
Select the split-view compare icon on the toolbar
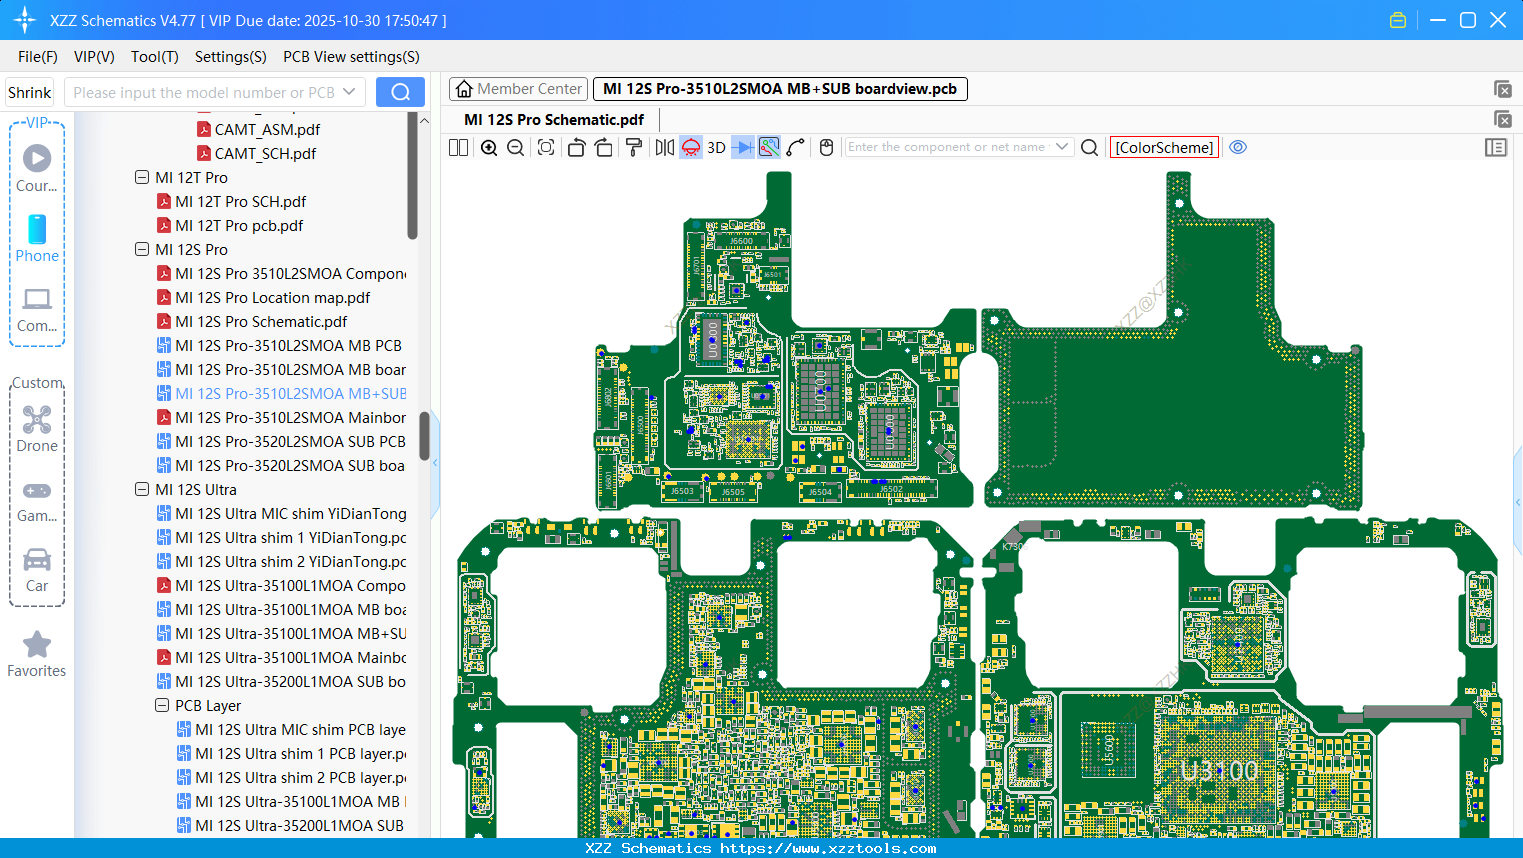click(458, 147)
